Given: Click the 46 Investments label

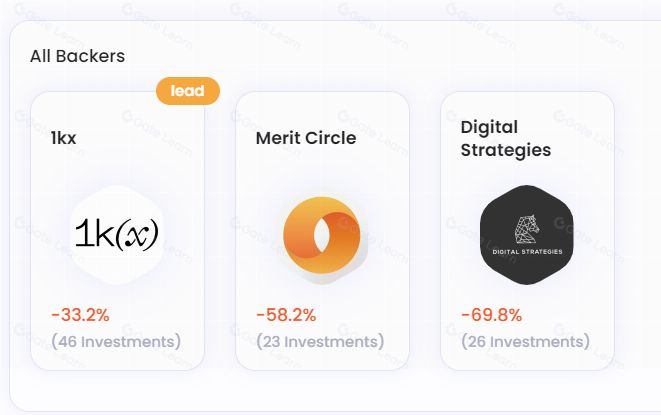Looking at the screenshot, I should coord(116,341).
